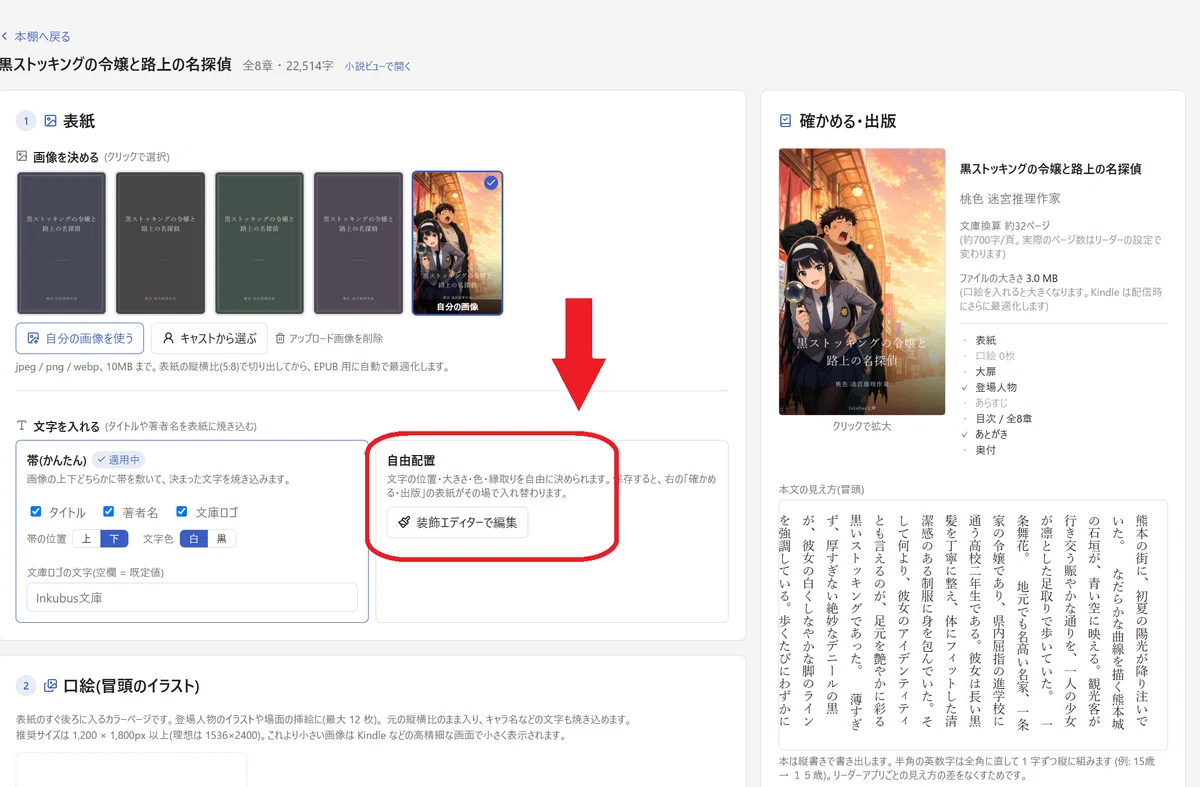Go back via 本棚へ戻る link
This screenshot has height=787, width=1200.
tap(35, 36)
